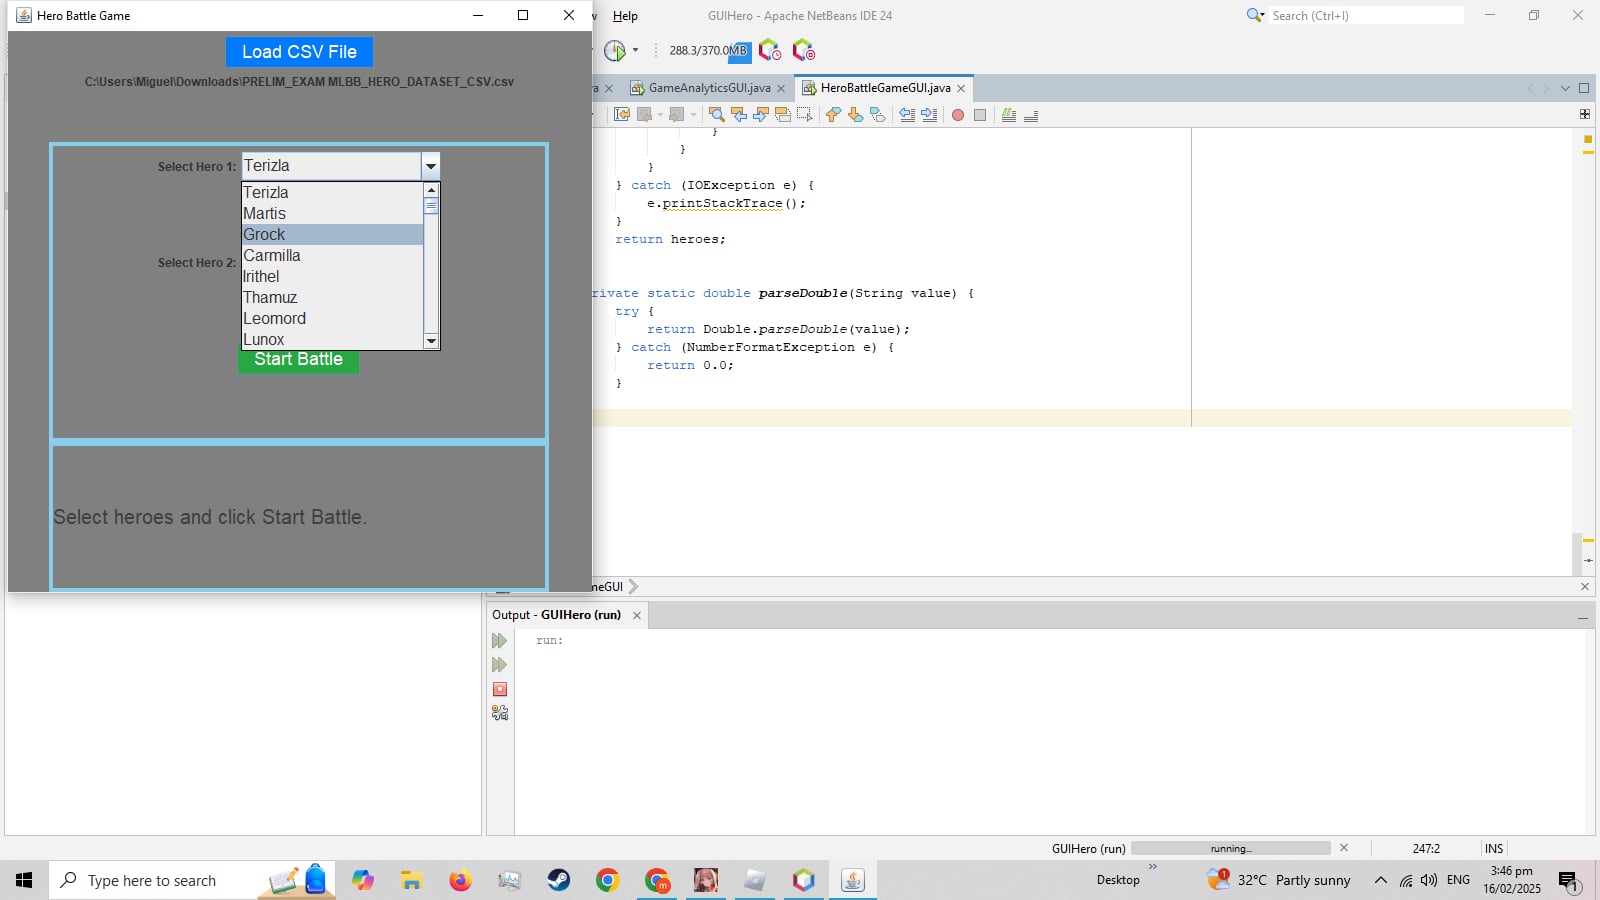Pick Martis in the dropdown list
The height and width of the screenshot is (900, 1600).
click(332, 213)
